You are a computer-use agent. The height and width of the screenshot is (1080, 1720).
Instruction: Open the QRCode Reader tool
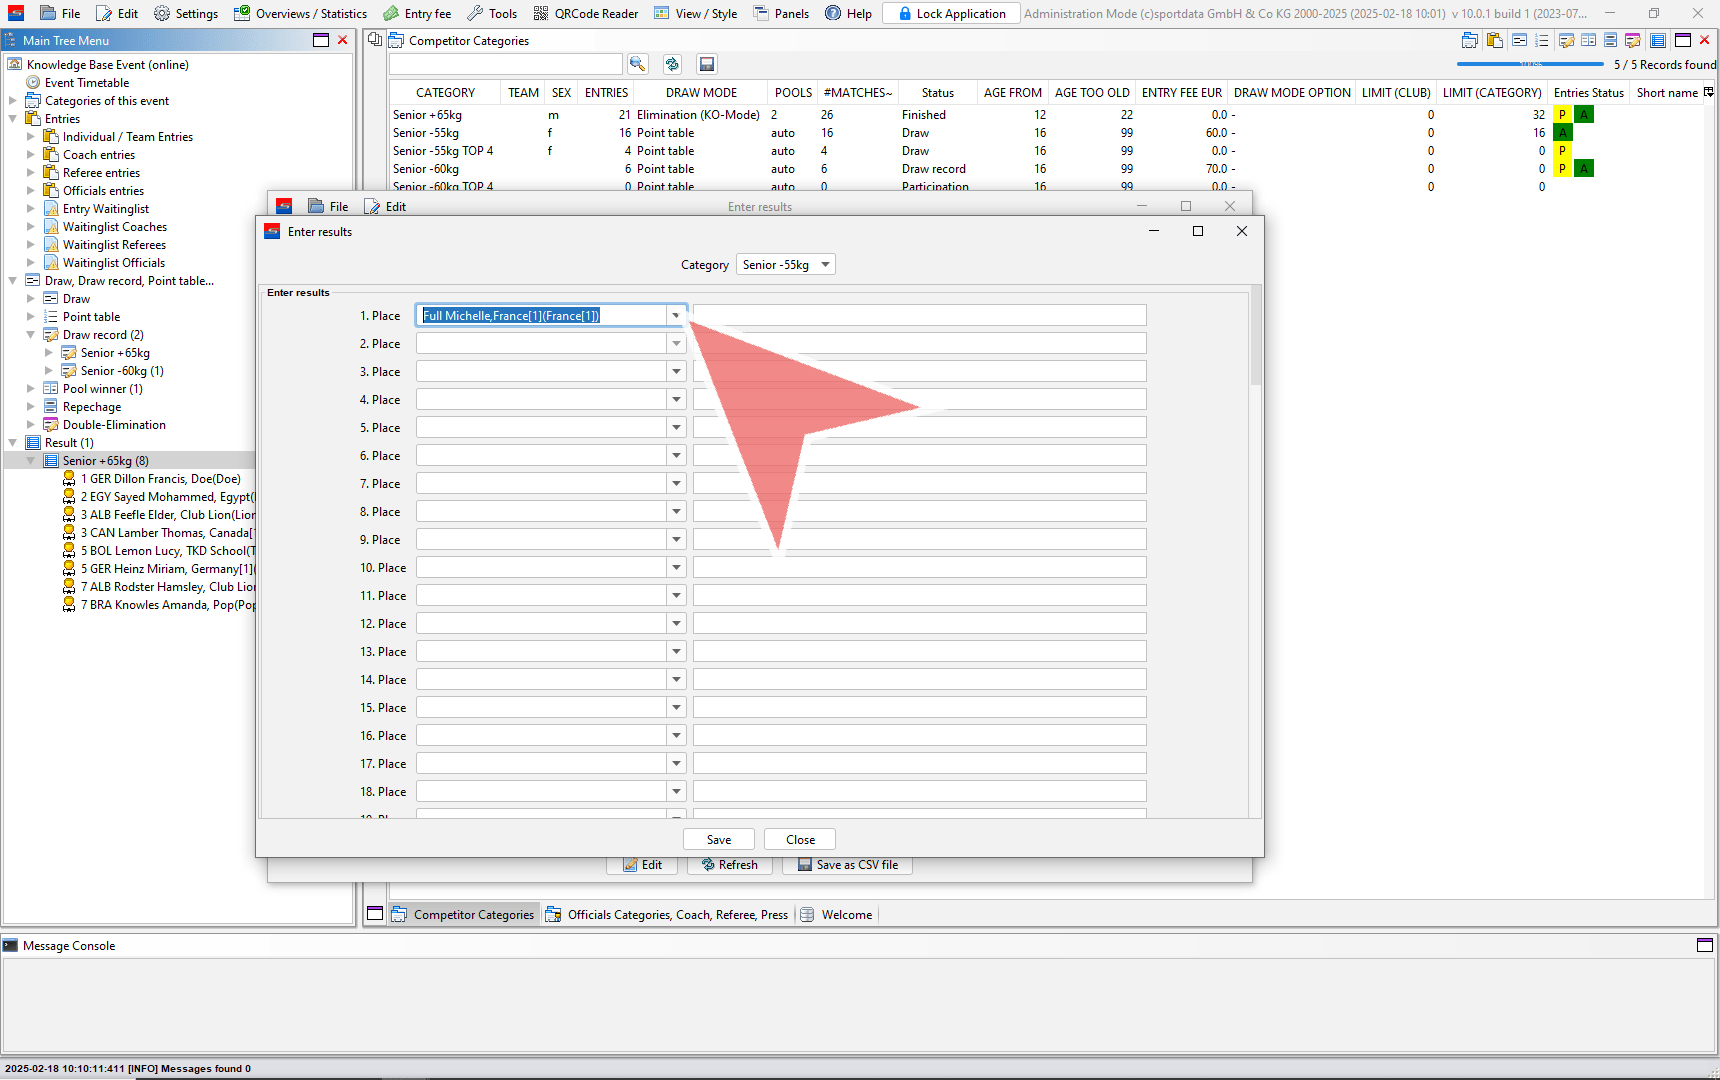(x=586, y=13)
